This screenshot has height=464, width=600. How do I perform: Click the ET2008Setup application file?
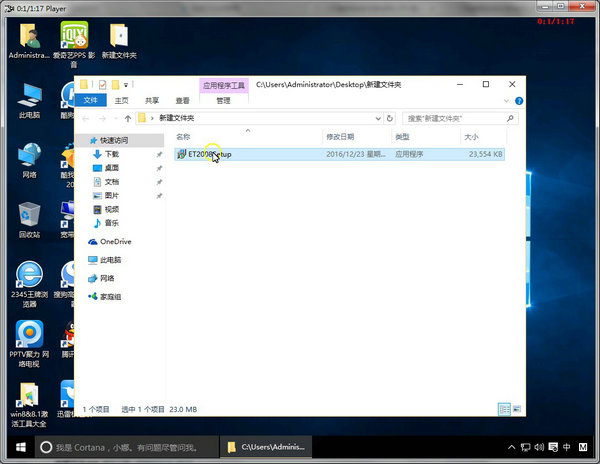coord(208,154)
